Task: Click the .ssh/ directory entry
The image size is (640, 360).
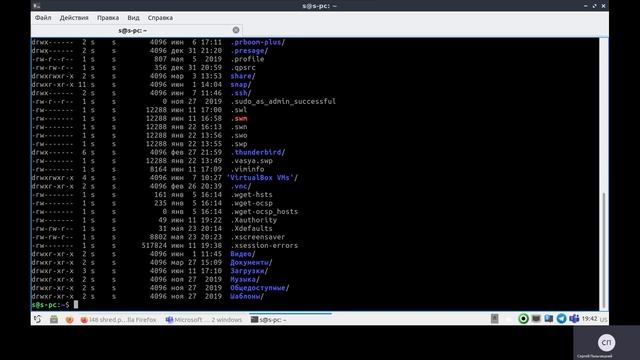Action: [x=240, y=93]
